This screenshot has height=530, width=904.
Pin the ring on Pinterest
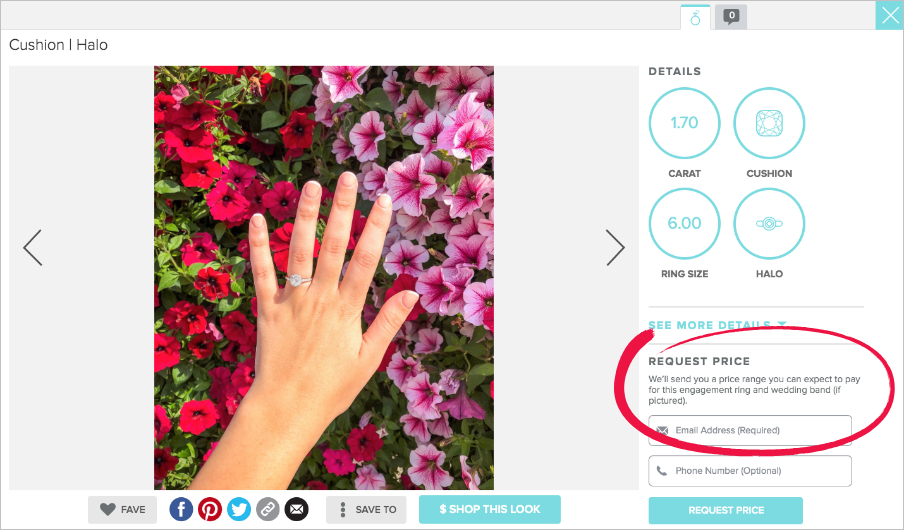210,509
